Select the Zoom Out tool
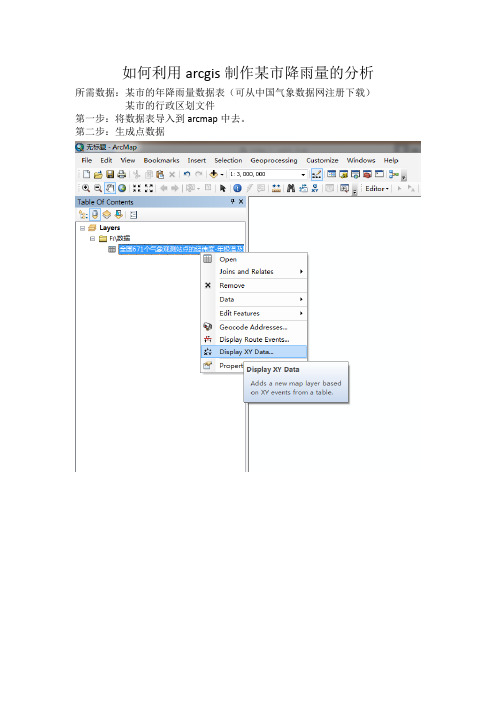This screenshot has width=496, height=702. click(98, 188)
